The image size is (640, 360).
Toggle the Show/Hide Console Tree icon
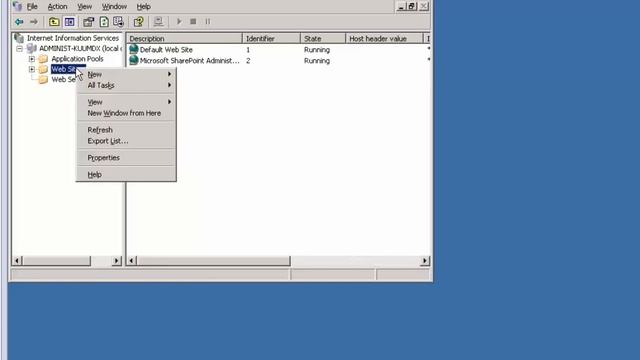tap(69, 22)
